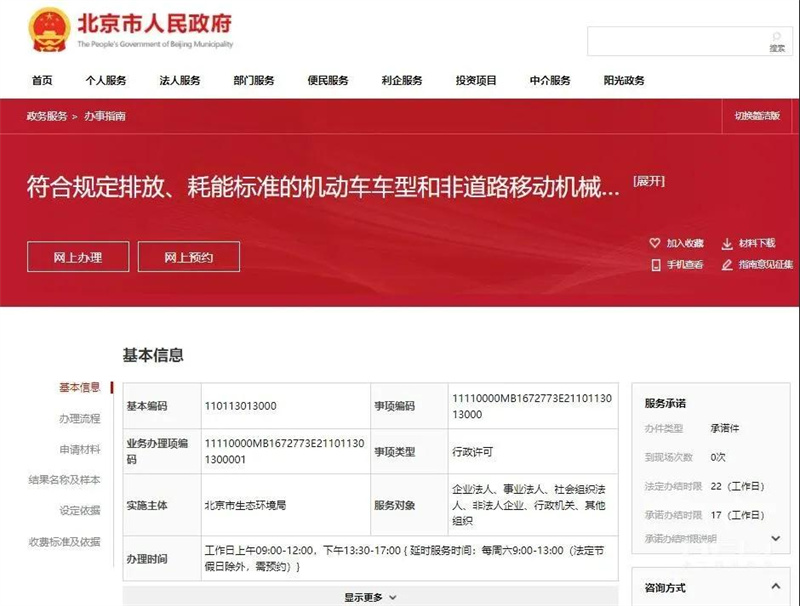Open the 法人服务 menu
Screen dimensions: 800x606
[180, 81]
